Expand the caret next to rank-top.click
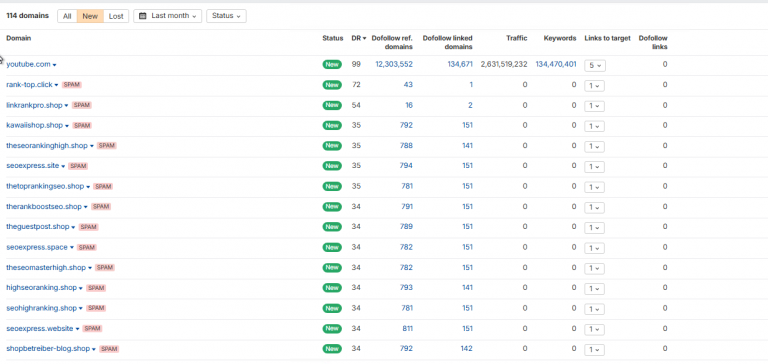The image size is (768, 364). (x=56, y=85)
